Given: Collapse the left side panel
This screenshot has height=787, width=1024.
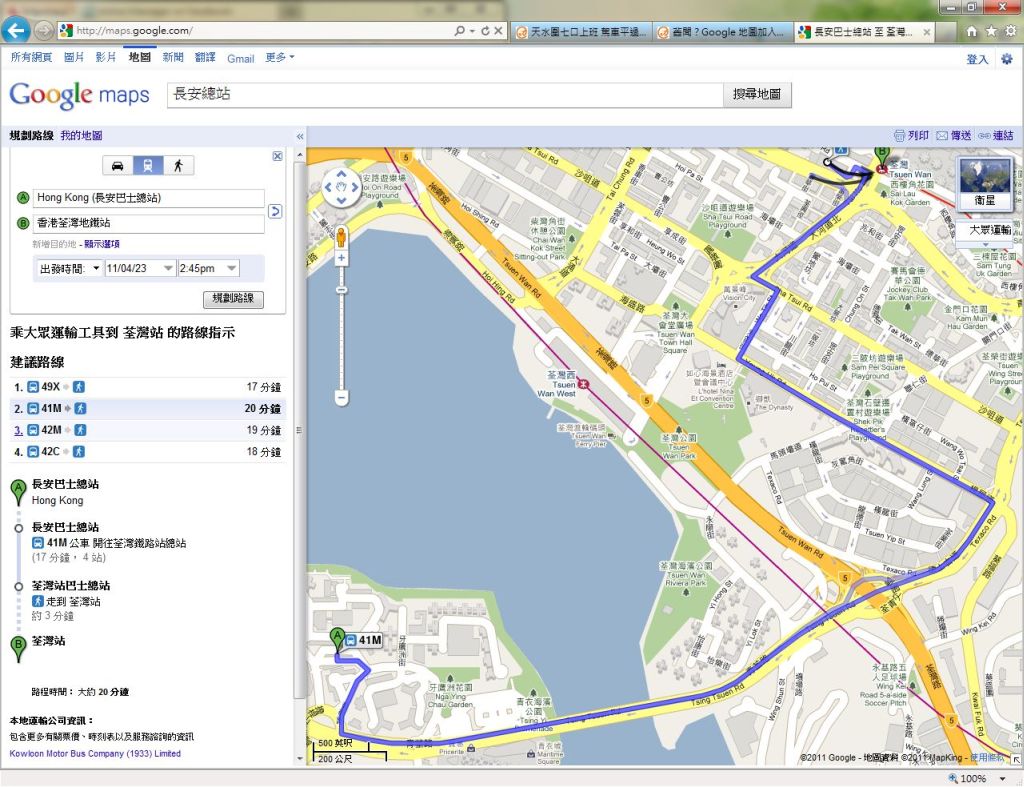Looking at the screenshot, I should click(x=300, y=137).
